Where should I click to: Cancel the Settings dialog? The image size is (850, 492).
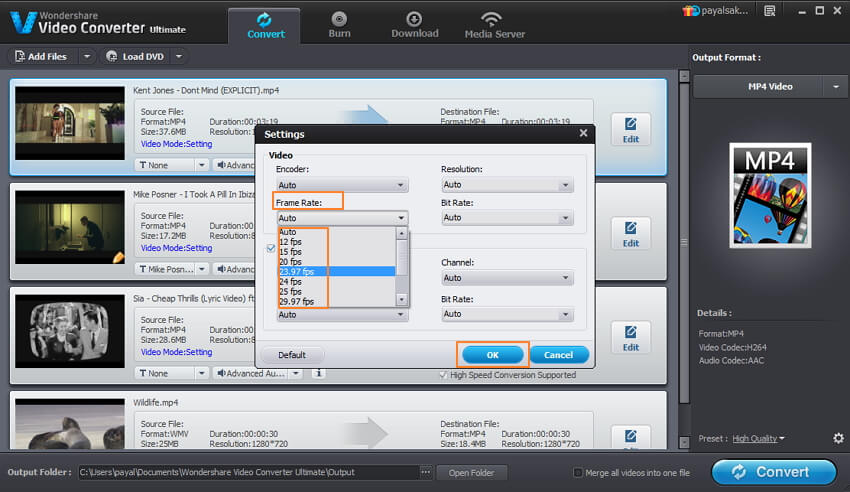[559, 355]
